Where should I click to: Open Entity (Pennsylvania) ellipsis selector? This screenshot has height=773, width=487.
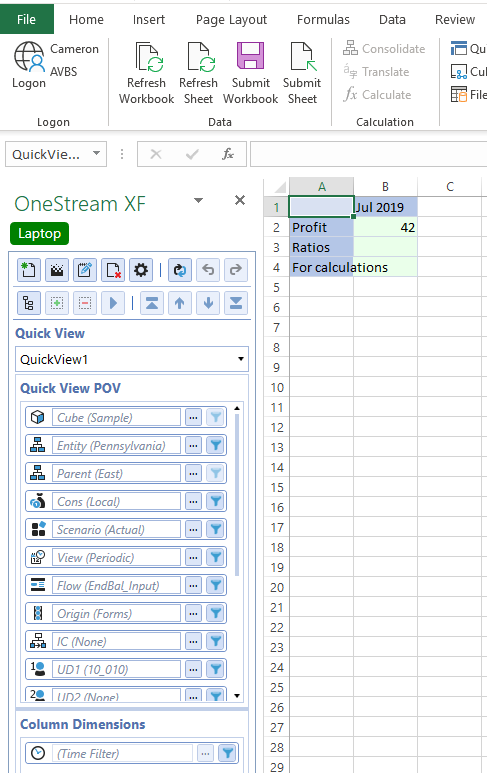click(193, 446)
